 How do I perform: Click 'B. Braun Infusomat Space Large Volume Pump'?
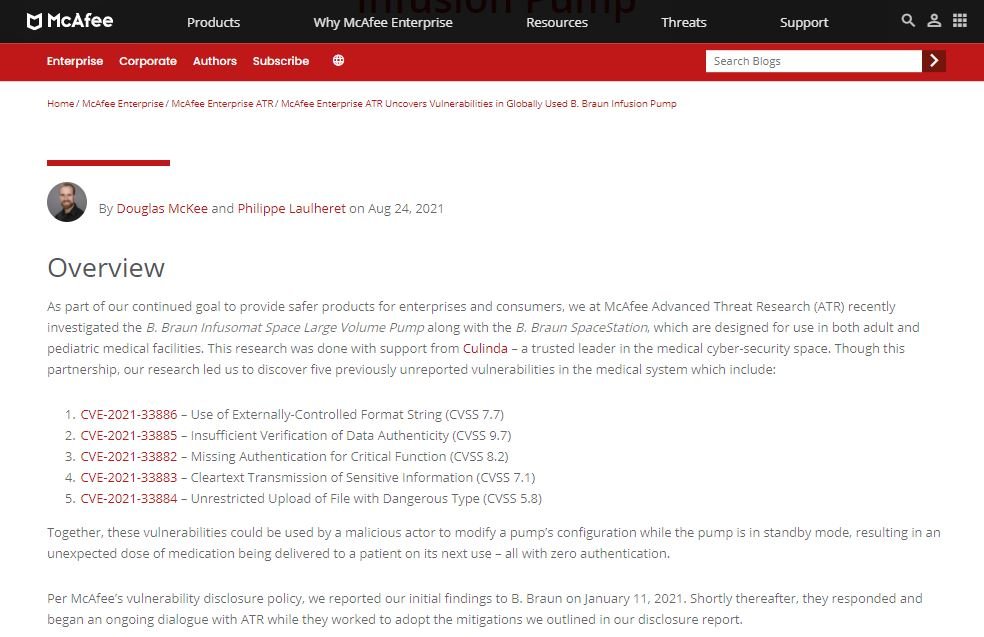[285, 328]
